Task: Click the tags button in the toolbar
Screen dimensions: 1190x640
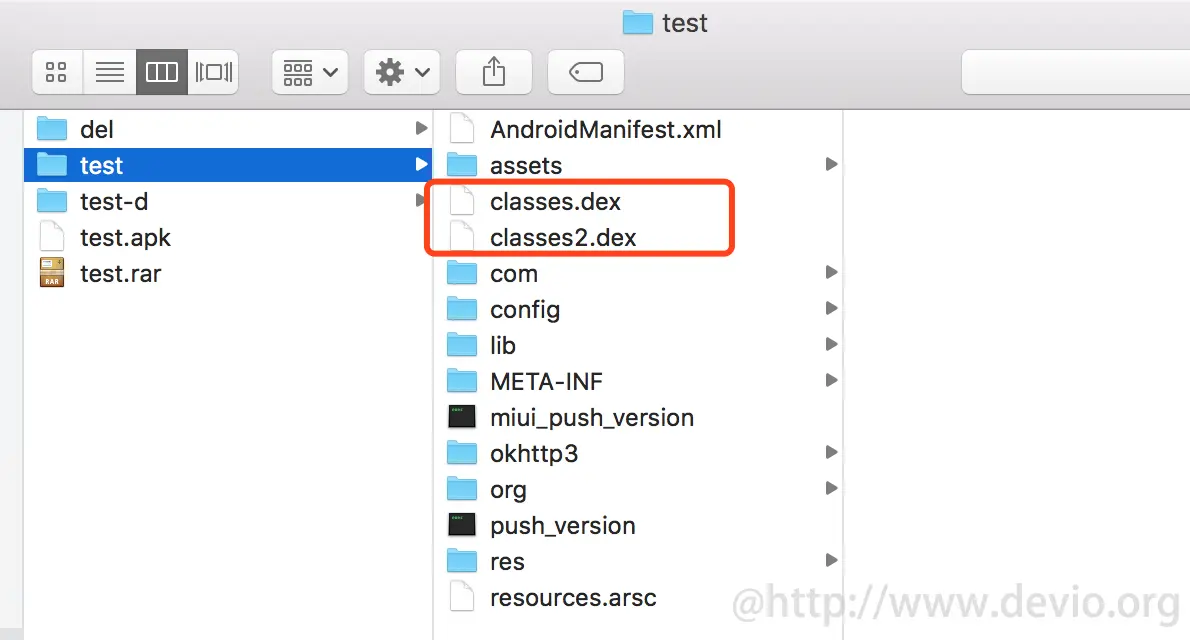Action: click(585, 71)
